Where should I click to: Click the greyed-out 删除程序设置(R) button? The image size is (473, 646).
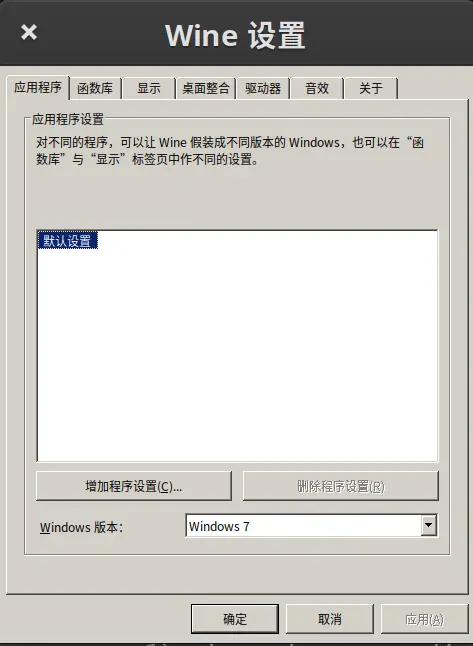341,486
